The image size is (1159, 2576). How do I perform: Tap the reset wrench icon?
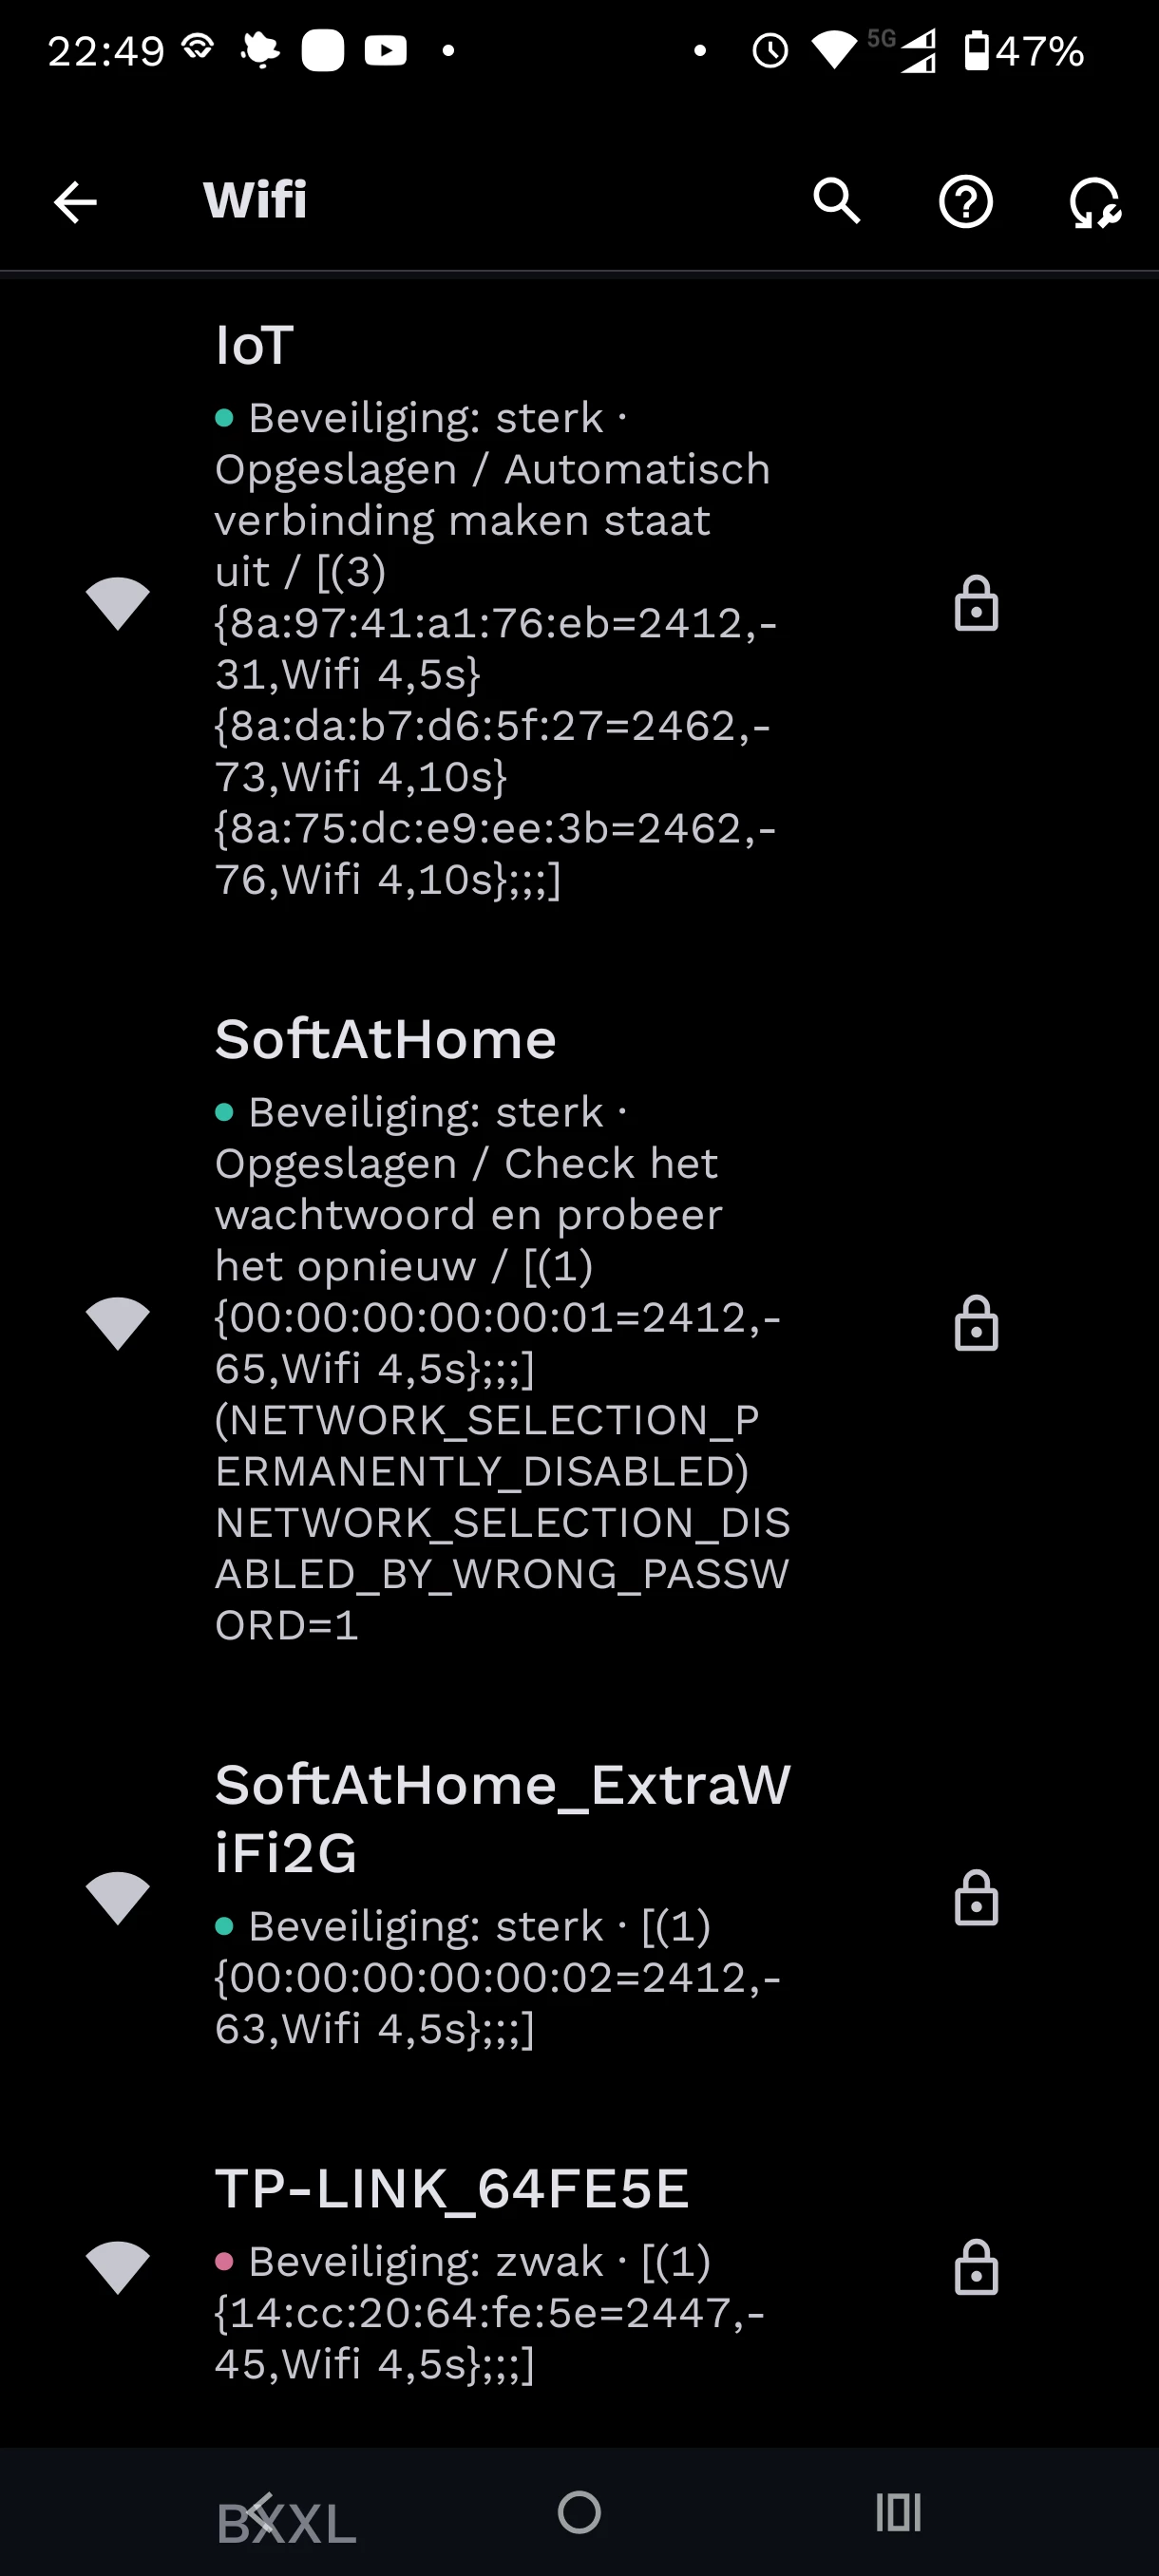click(x=1094, y=202)
